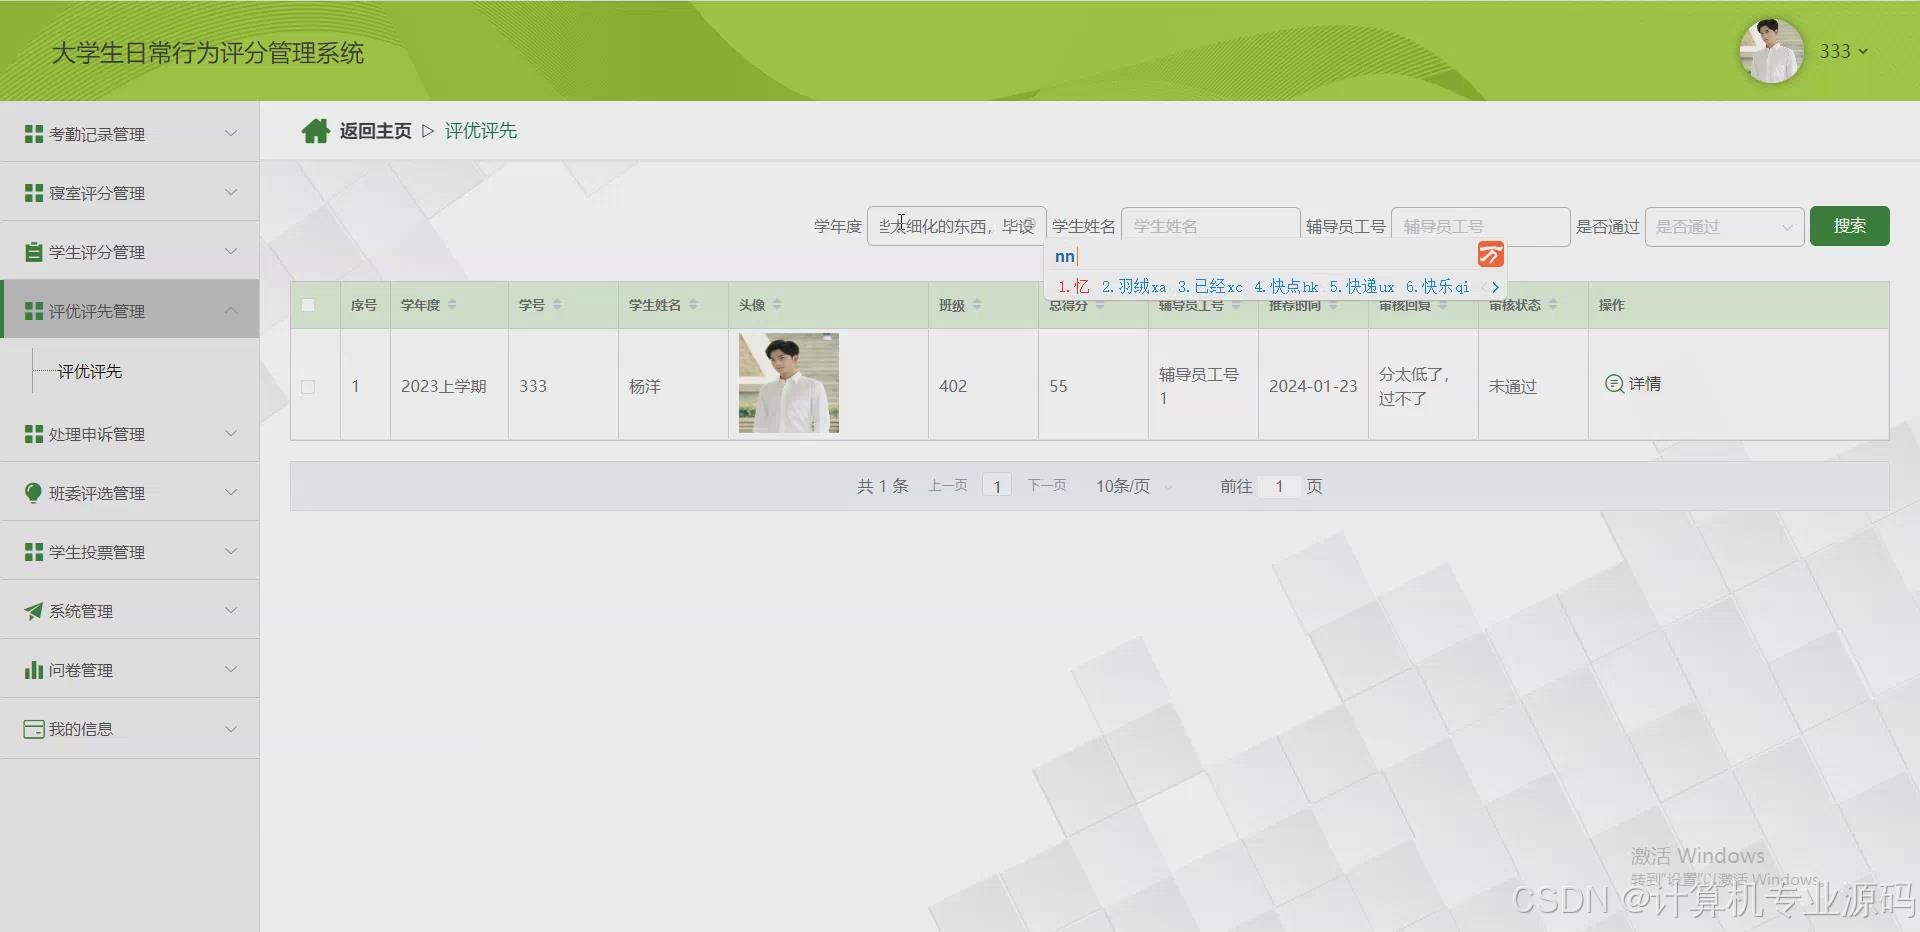This screenshot has width=1920, height=932.
Task: Click the 详情 magnifier icon in row 1
Action: coord(1614,384)
